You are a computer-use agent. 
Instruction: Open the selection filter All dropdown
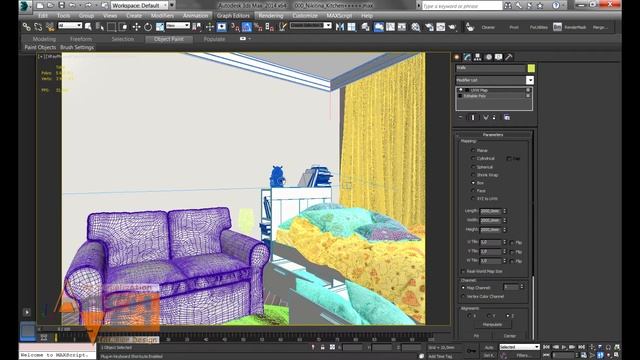(x=70, y=25)
